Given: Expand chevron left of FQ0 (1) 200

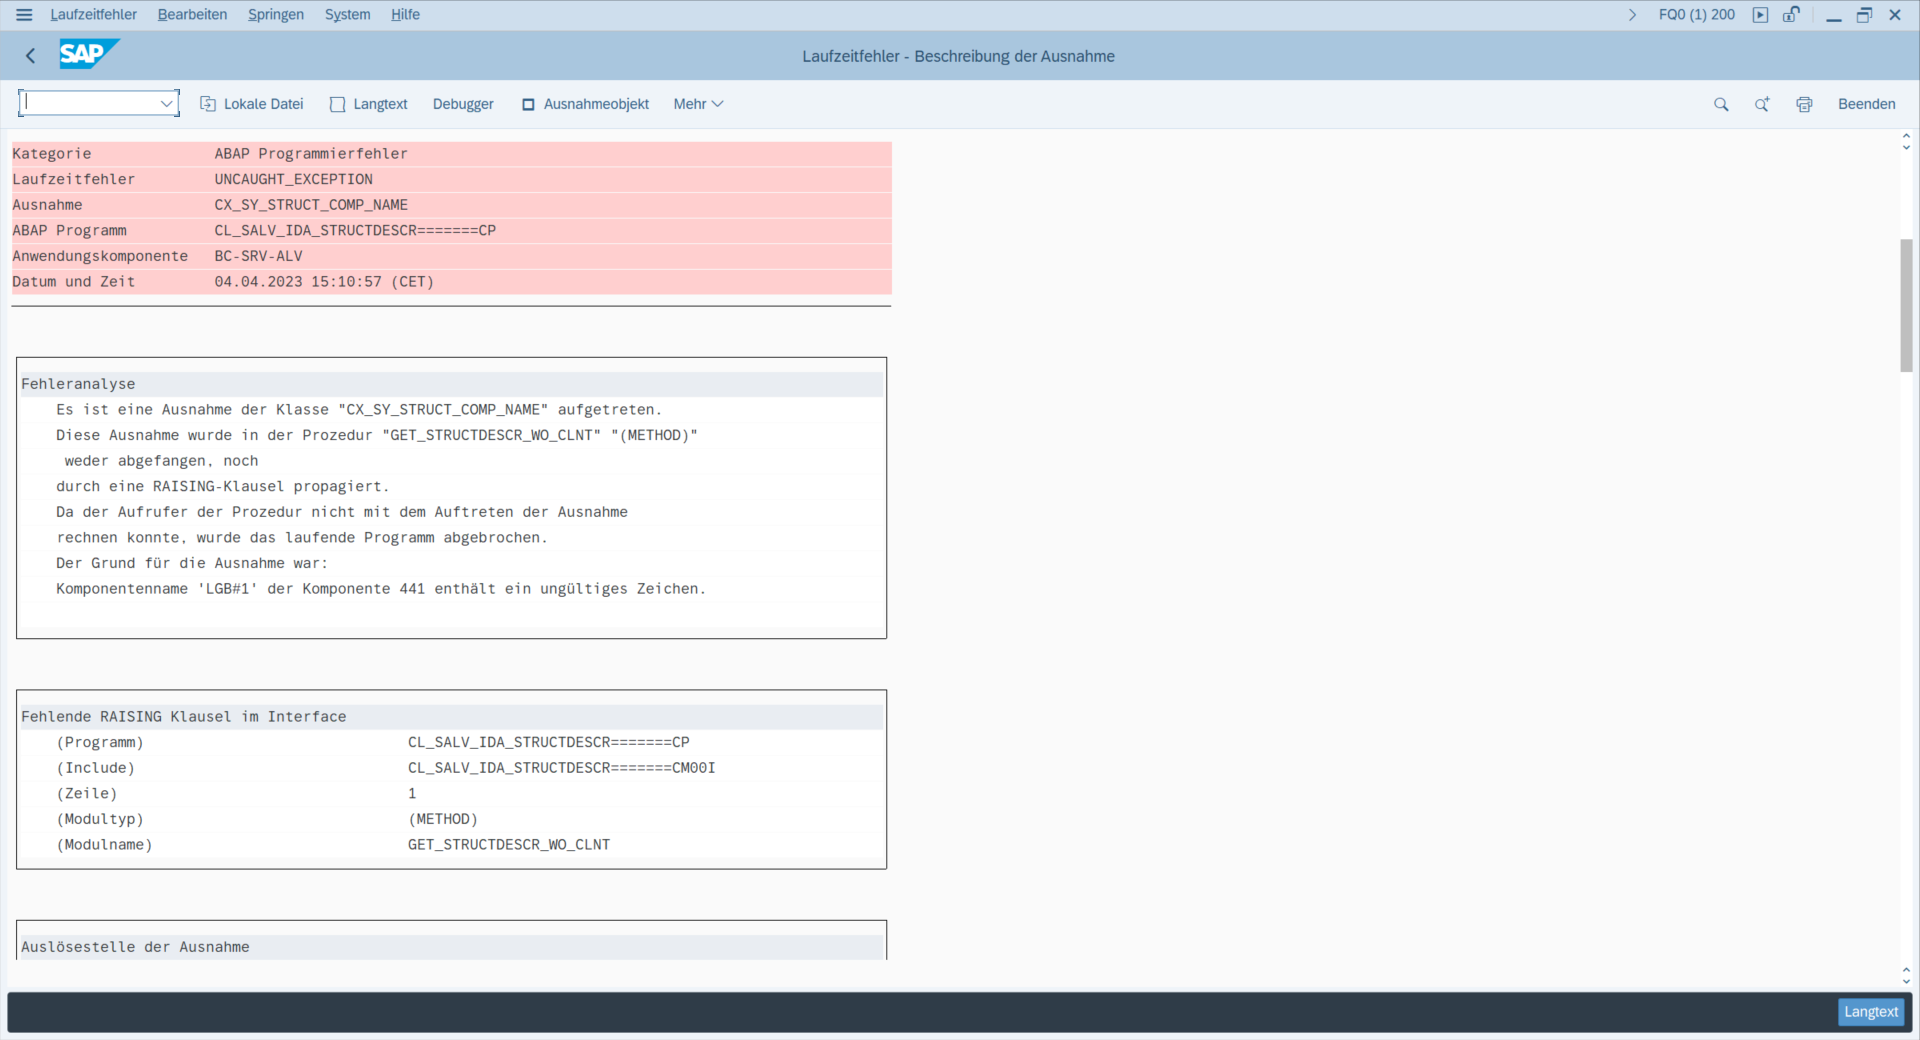Looking at the screenshot, I should [x=1633, y=15].
